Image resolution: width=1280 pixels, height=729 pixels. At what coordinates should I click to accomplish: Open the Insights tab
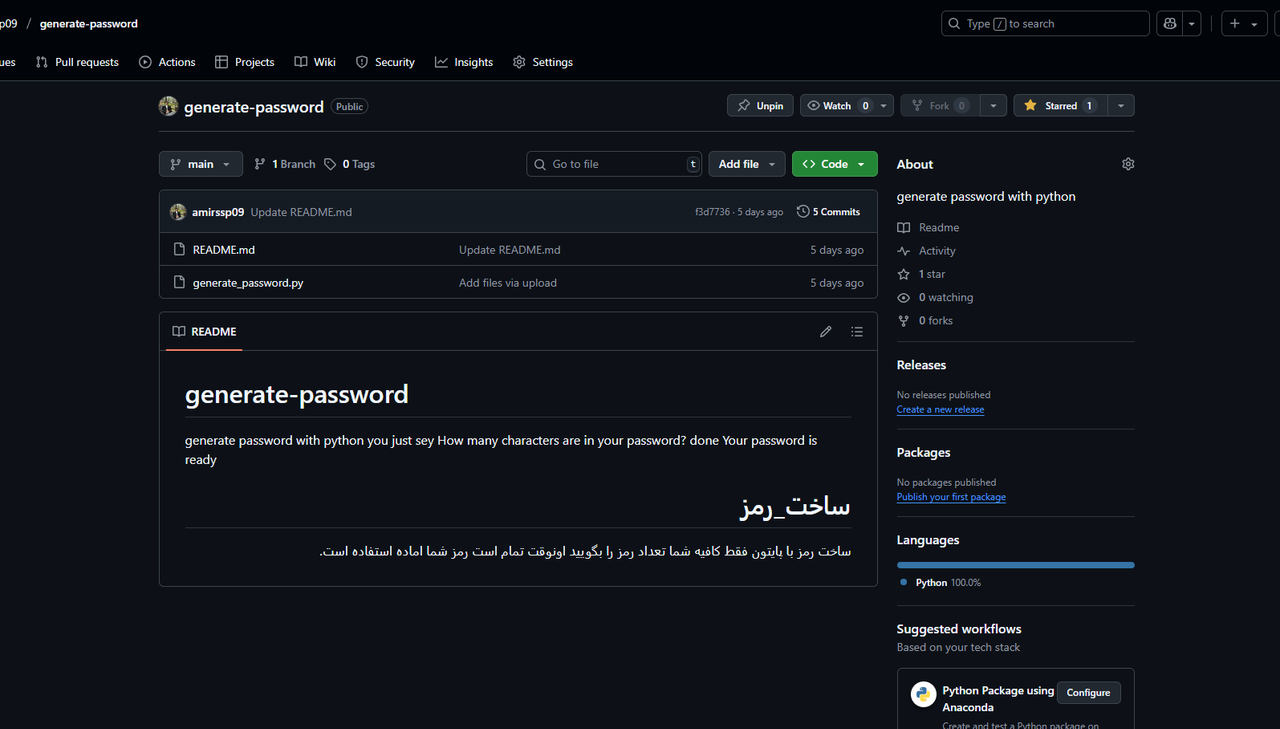(464, 62)
